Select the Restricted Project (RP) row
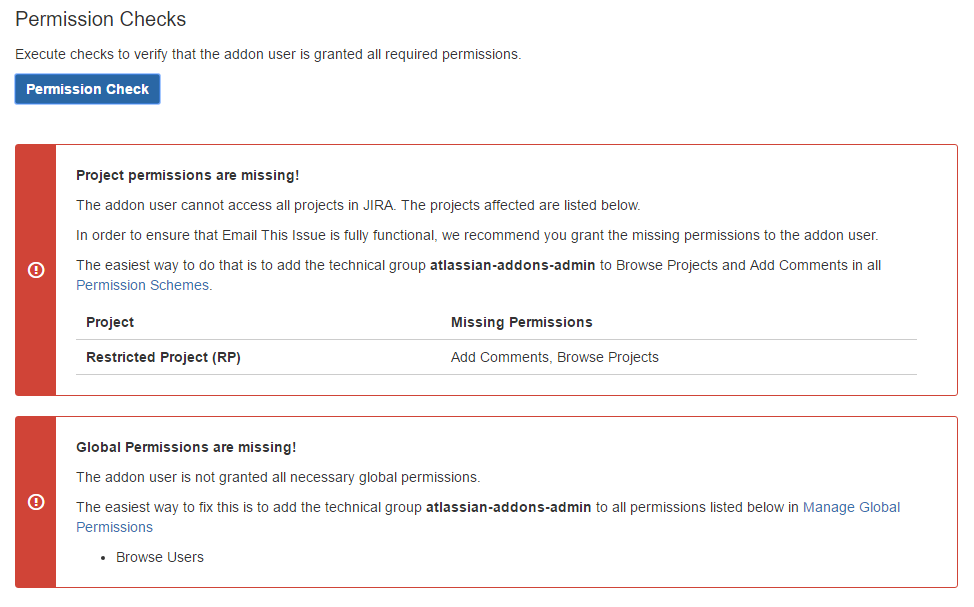This screenshot has height=607, width=974. click(x=496, y=357)
